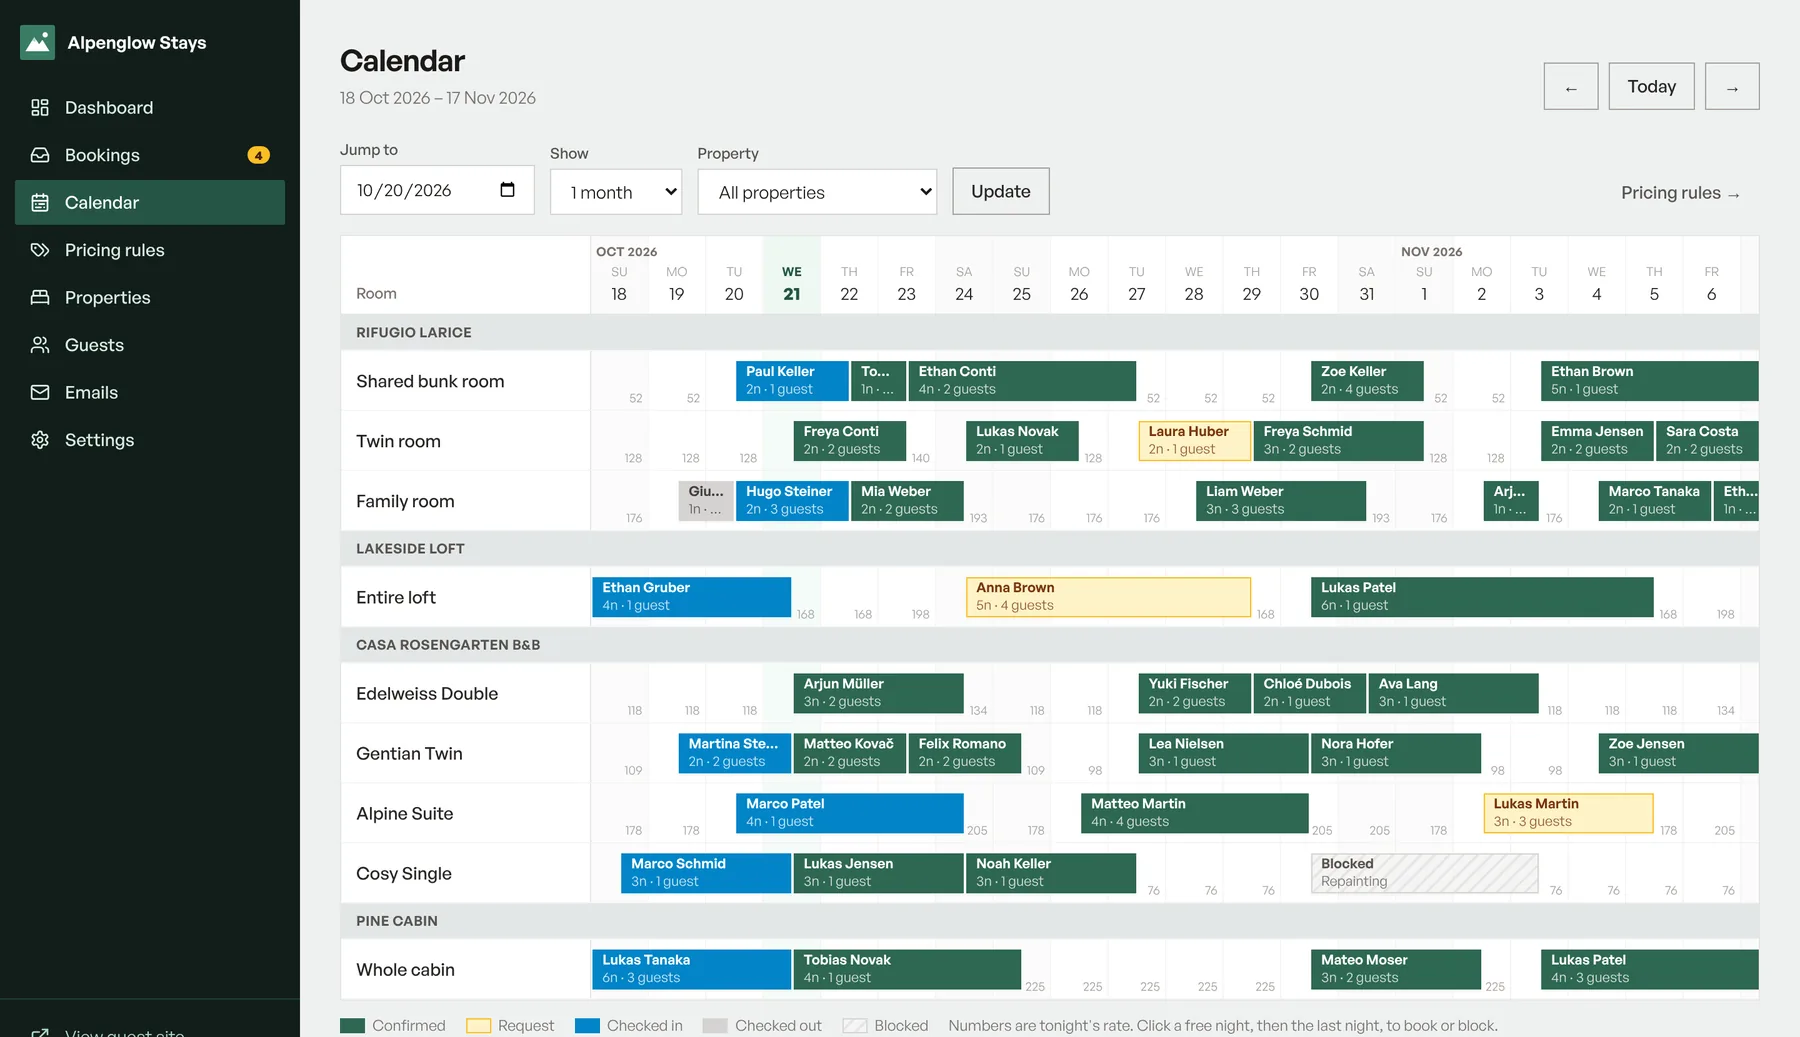Open the Blocked Repainting block
1800x1037 pixels.
(x=1424, y=873)
